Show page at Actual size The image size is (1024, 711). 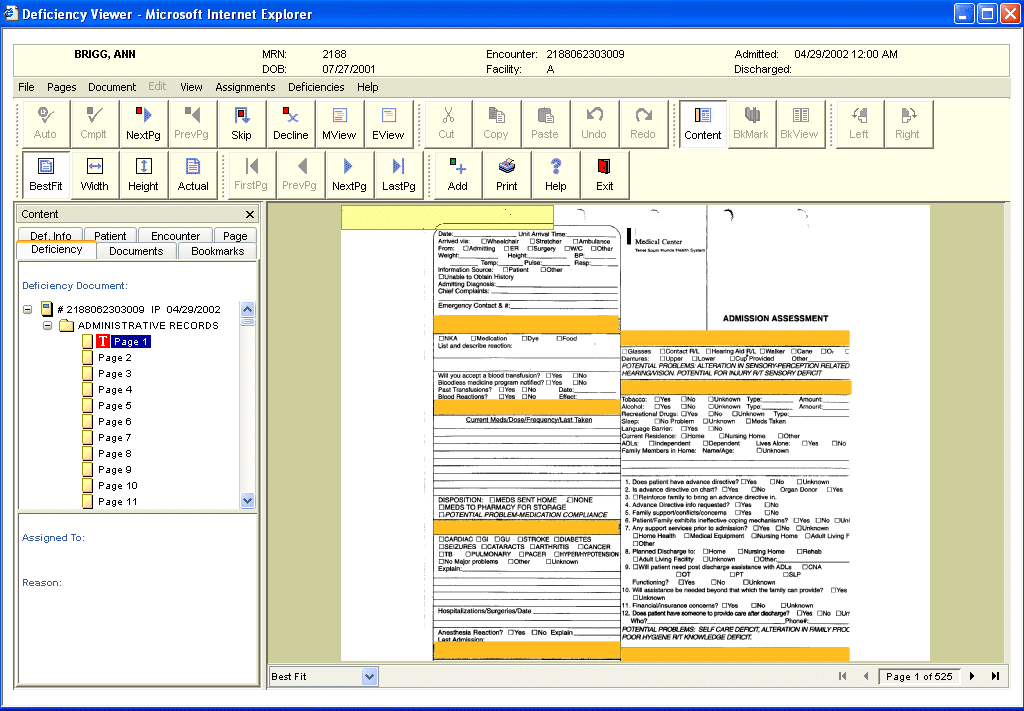click(x=193, y=174)
